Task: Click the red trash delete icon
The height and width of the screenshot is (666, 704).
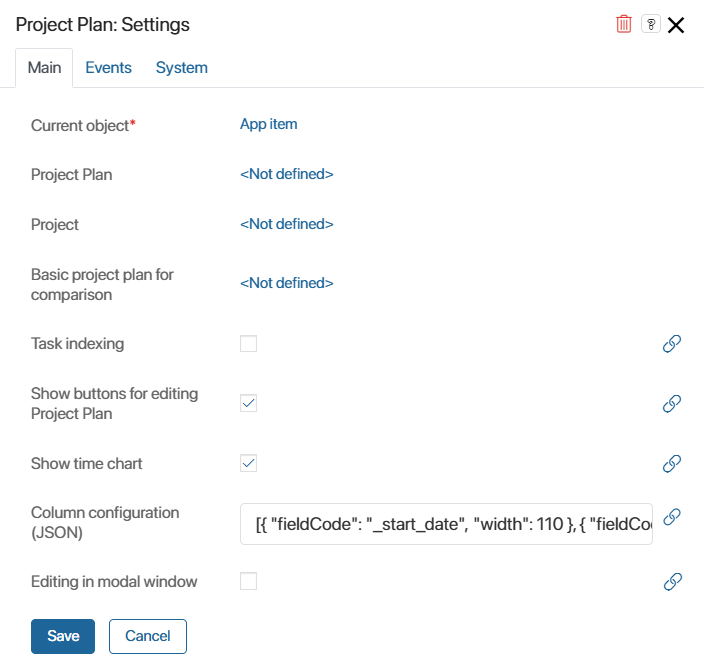Action: click(x=624, y=24)
